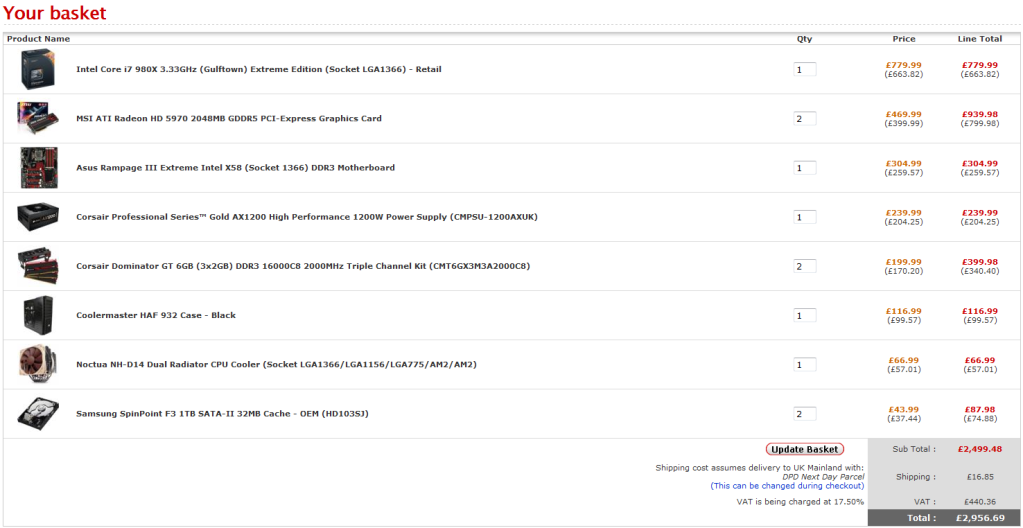Click the £2,499.48 sub total value
The image size is (1023, 528).
click(980, 449)
